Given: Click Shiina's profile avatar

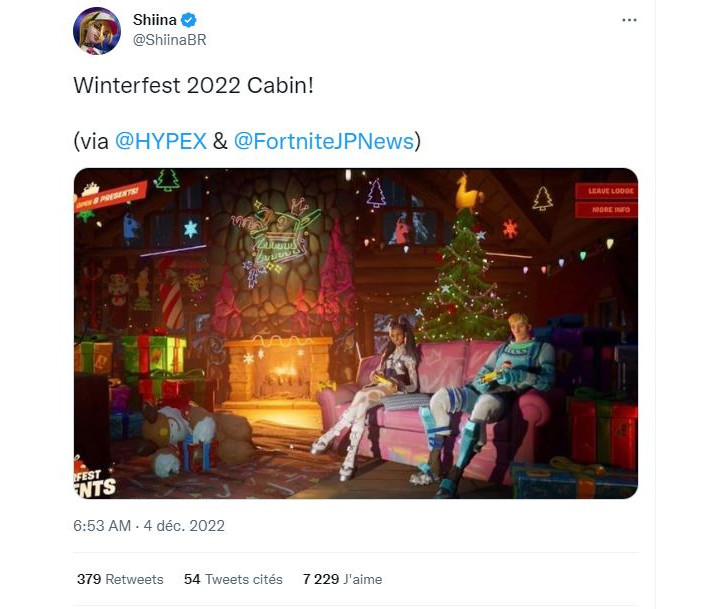Looking at the screenshot, I should click(x=97, y=31).
